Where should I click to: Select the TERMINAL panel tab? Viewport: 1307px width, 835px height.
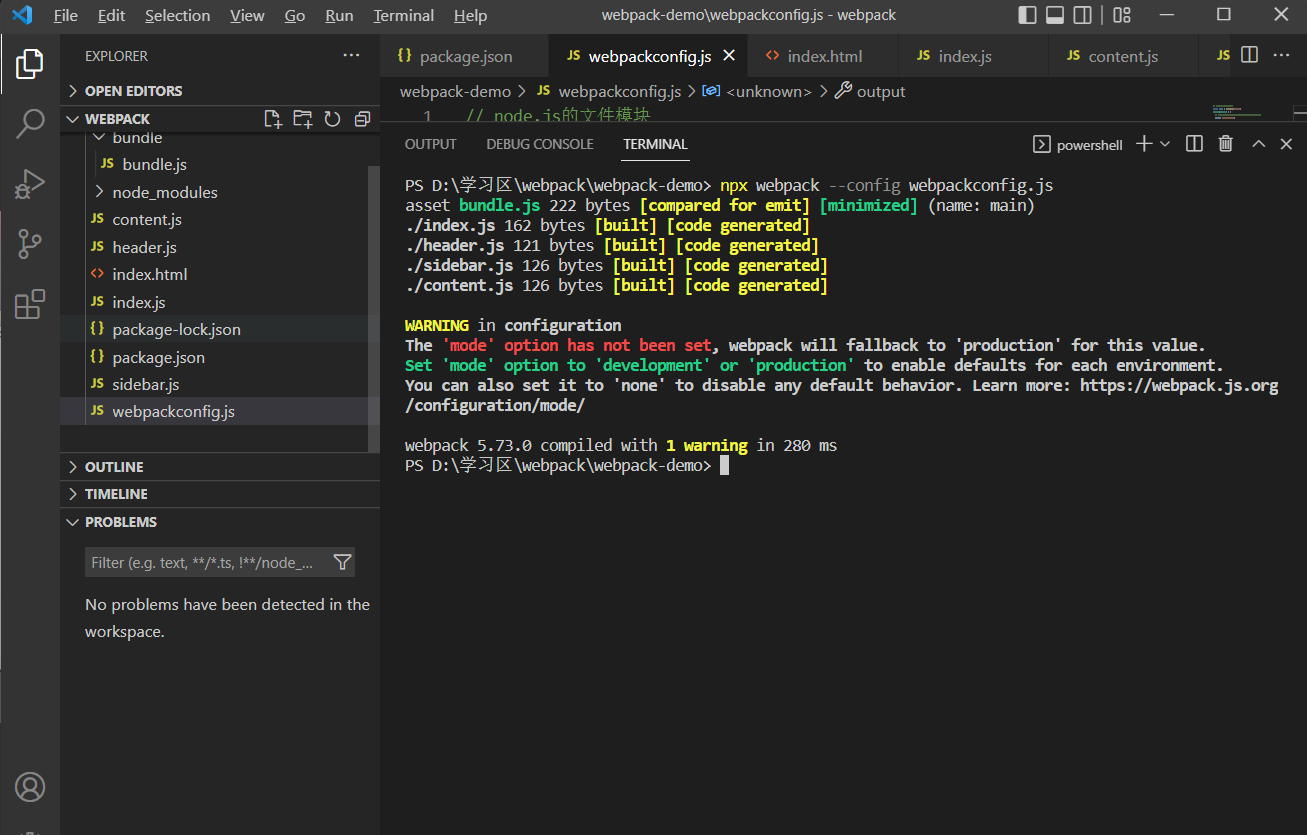click(x=656, y=144)
